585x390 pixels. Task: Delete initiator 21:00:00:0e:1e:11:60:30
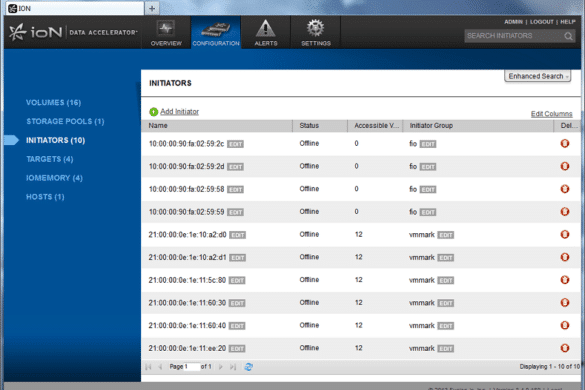click(x=565, y=303)
